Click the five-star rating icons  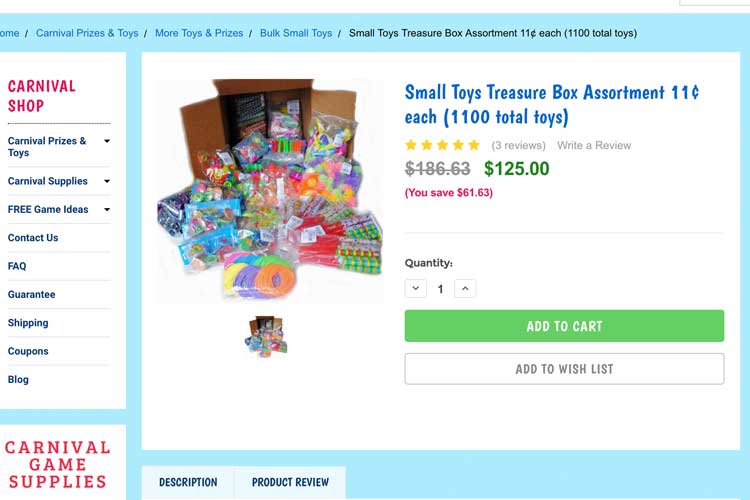point(442,145)
